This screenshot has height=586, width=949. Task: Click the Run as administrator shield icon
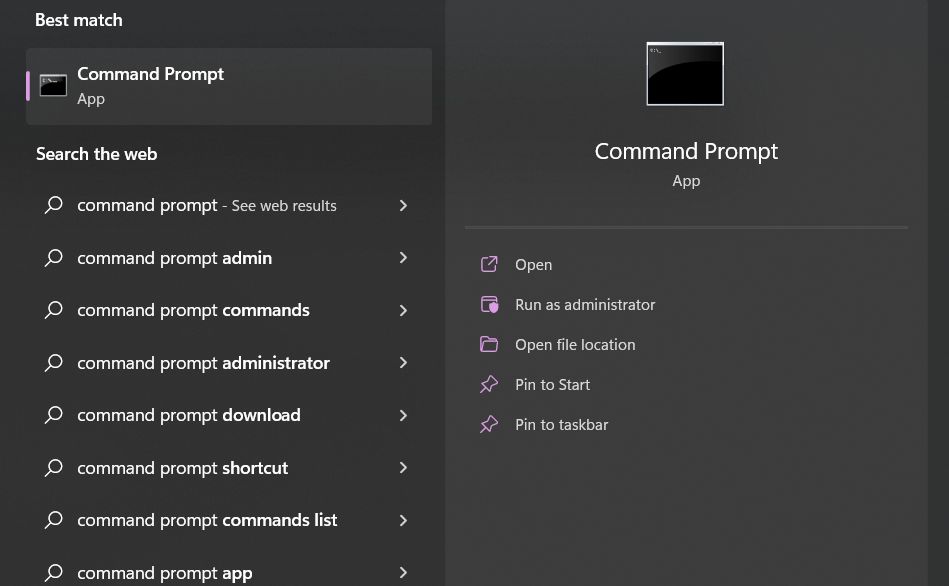pyautogui.click(x=489, y=305)
